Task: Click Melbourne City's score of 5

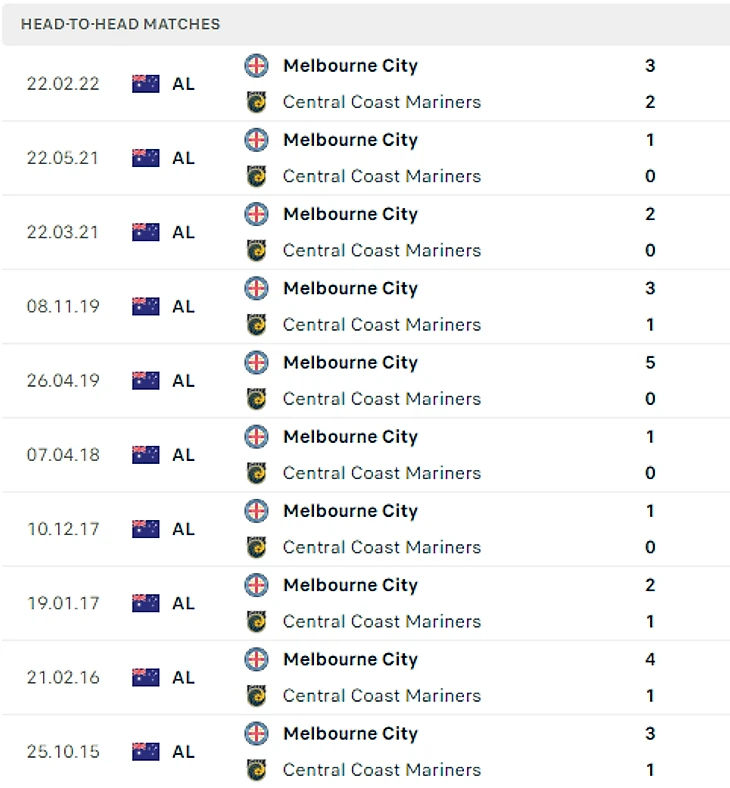Action: 650,362
